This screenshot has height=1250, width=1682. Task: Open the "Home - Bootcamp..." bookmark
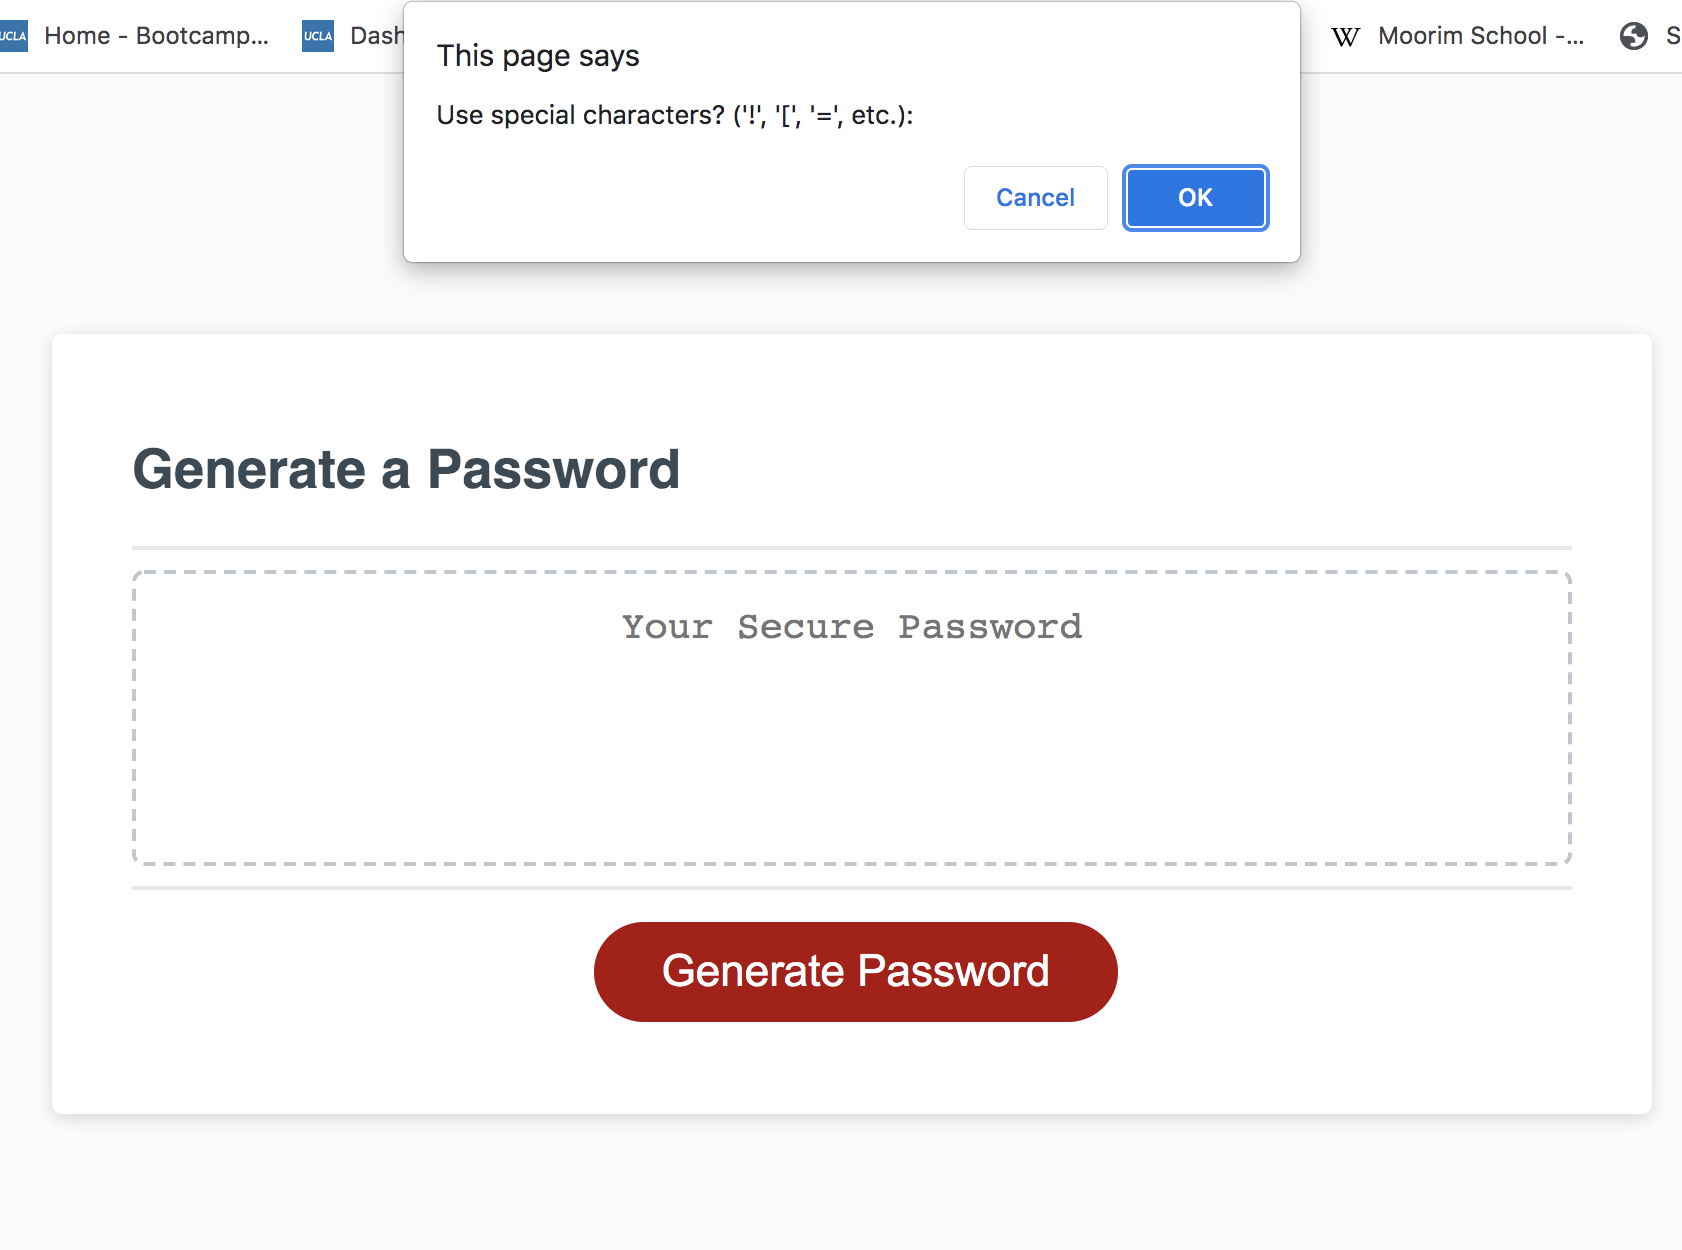click(x=155, y=36)
